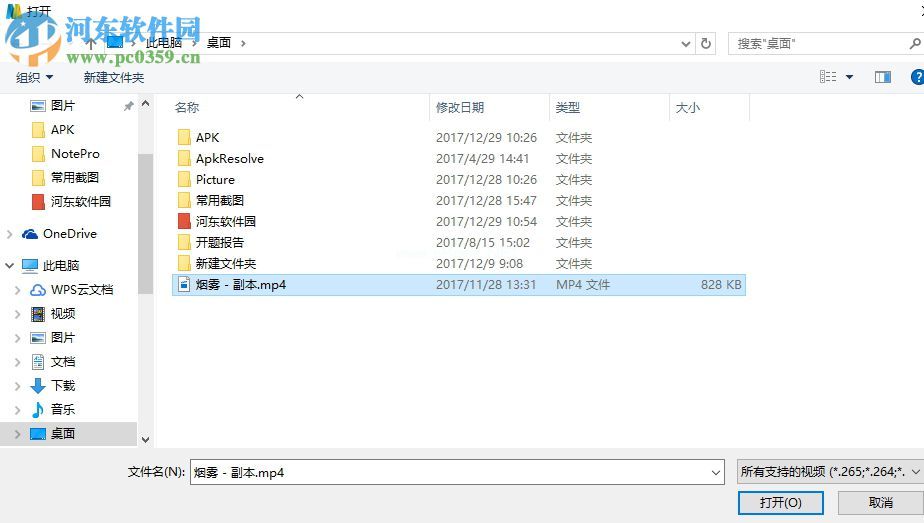Select the 新建文件夹 folder in list
The width and height of the screenshot is (924, 523).
click(x=226, y=264)
